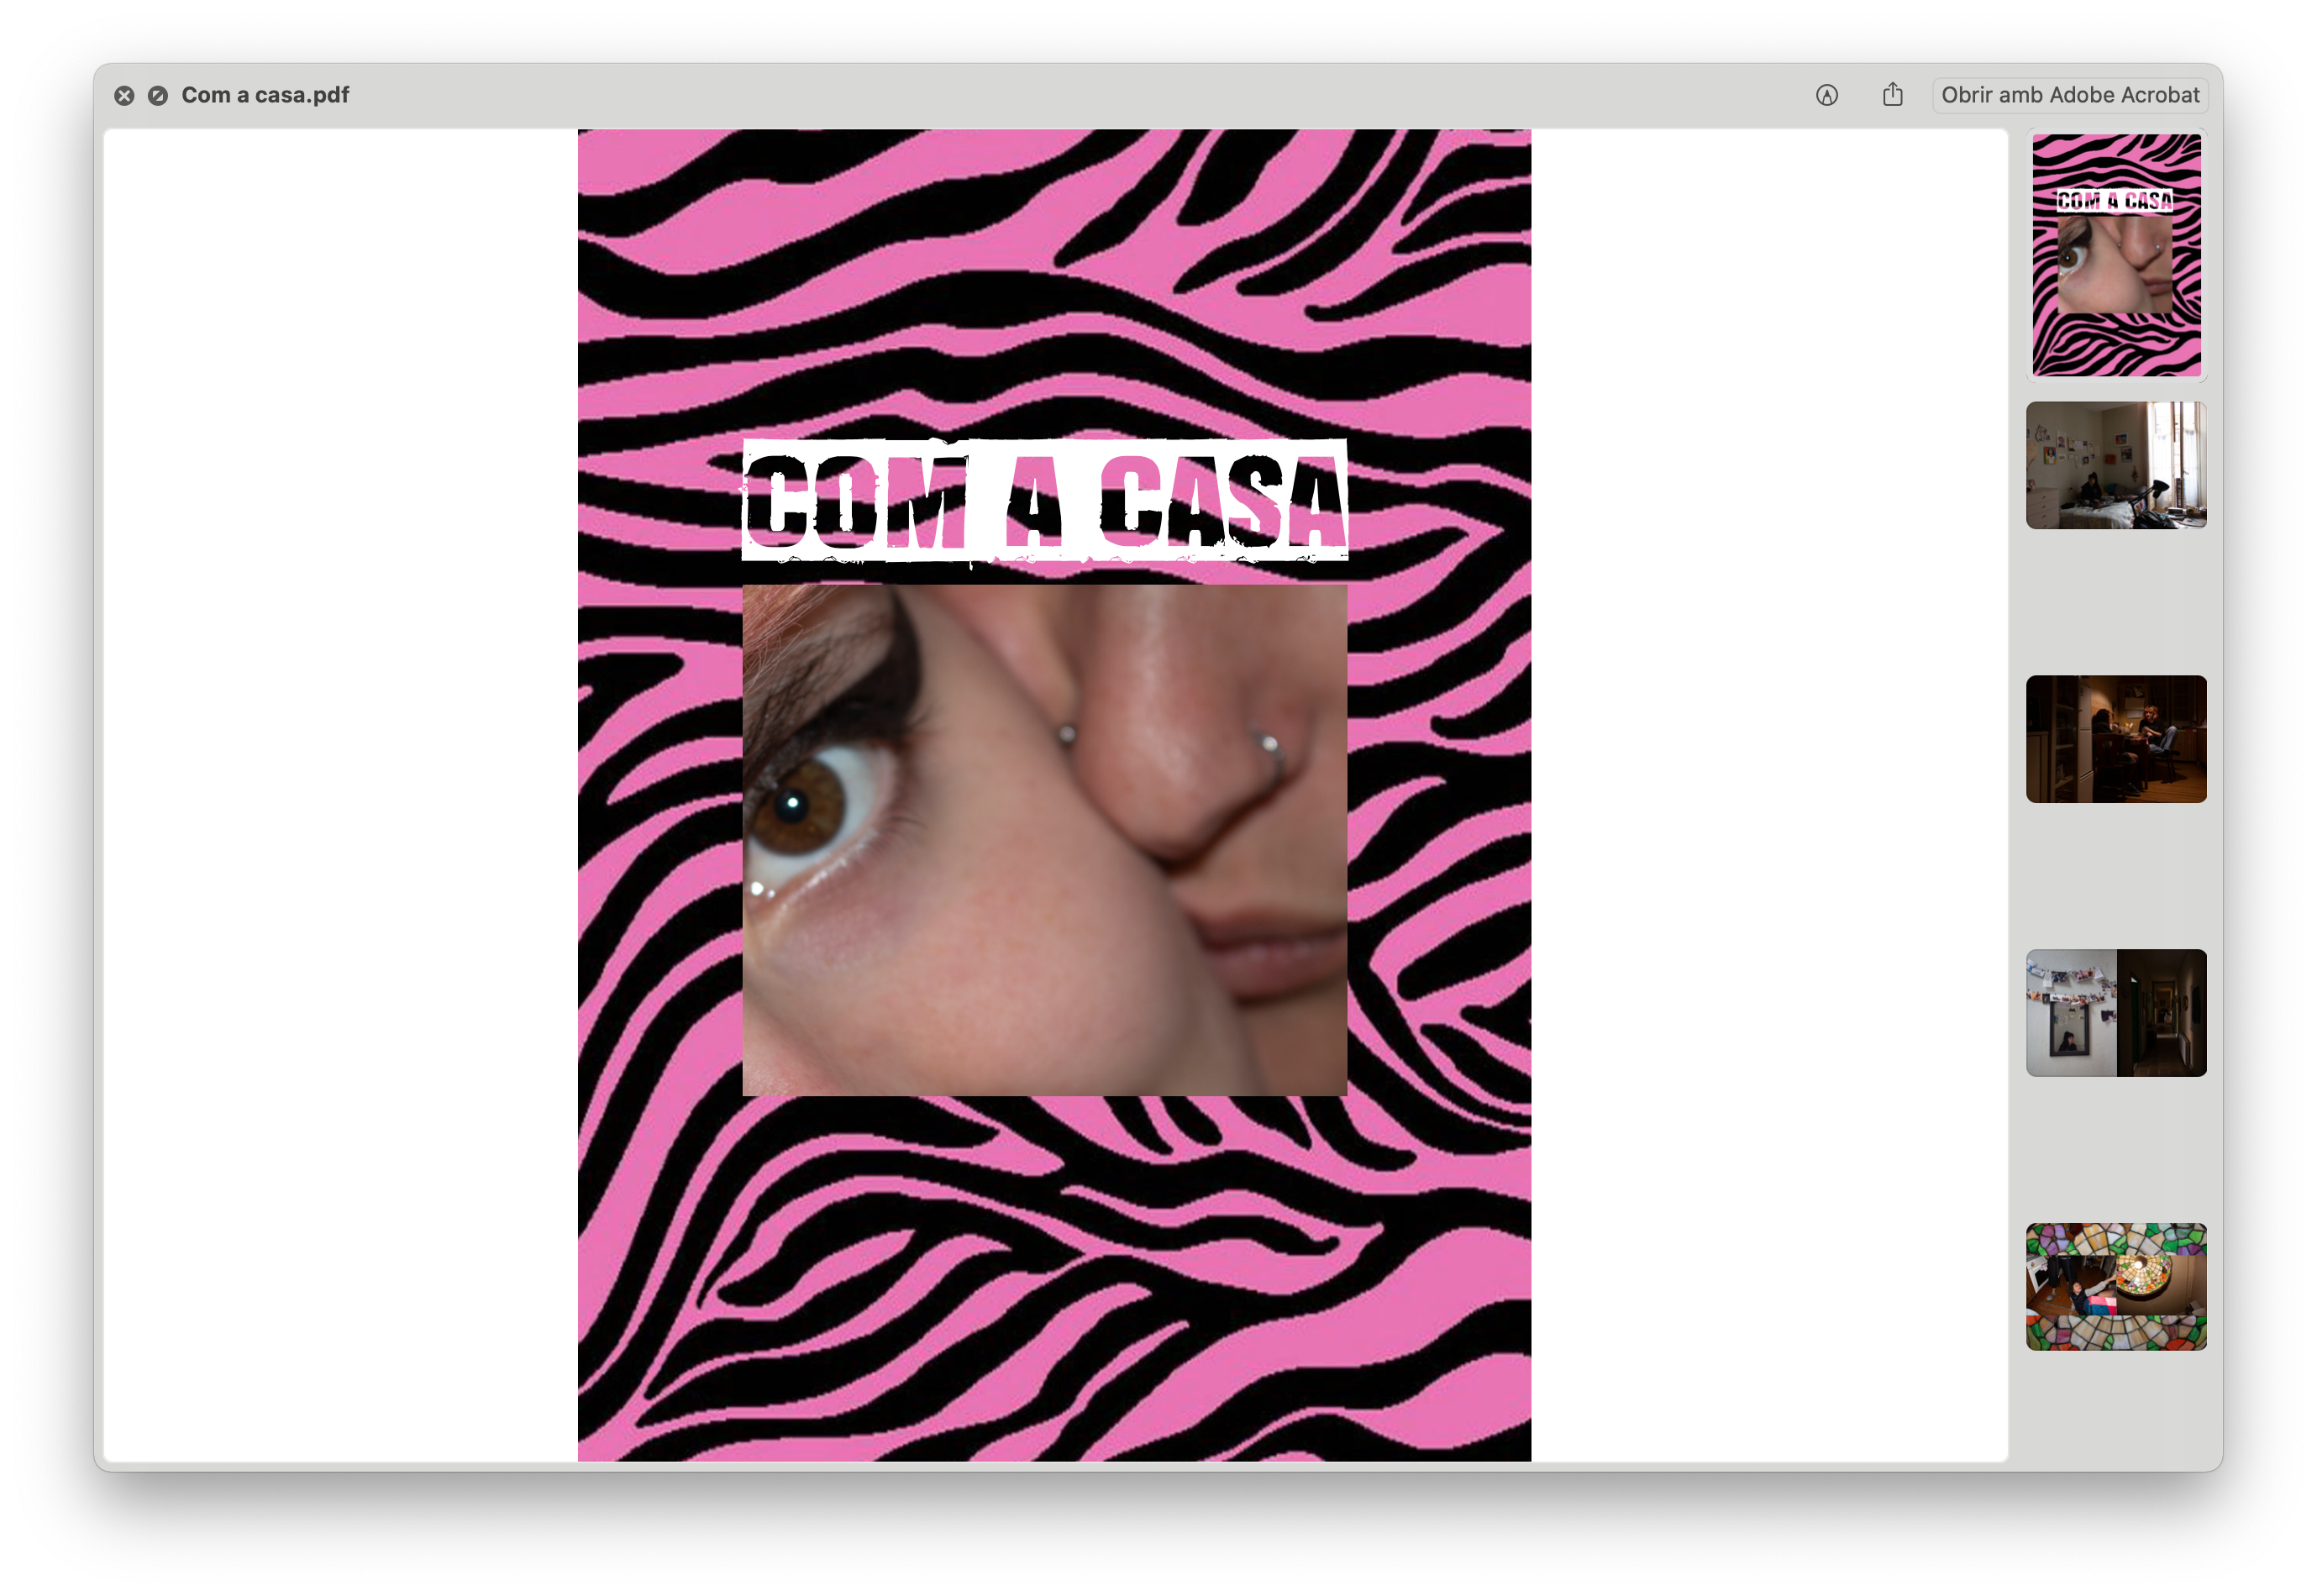Close the Quick Look preview window
The width and height of the screenshot is (2317, 1596).
coord(124,95)
